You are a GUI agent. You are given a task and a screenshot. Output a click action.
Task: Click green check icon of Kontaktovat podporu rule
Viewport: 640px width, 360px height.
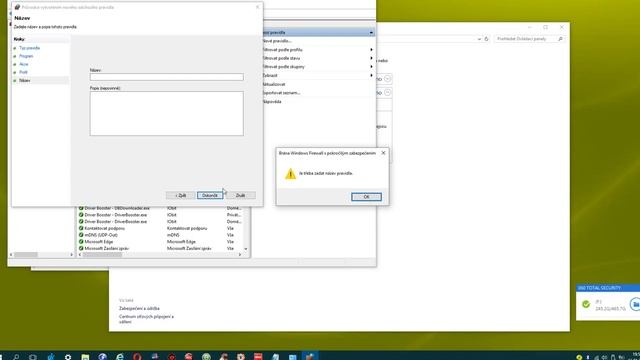point(81,228)
